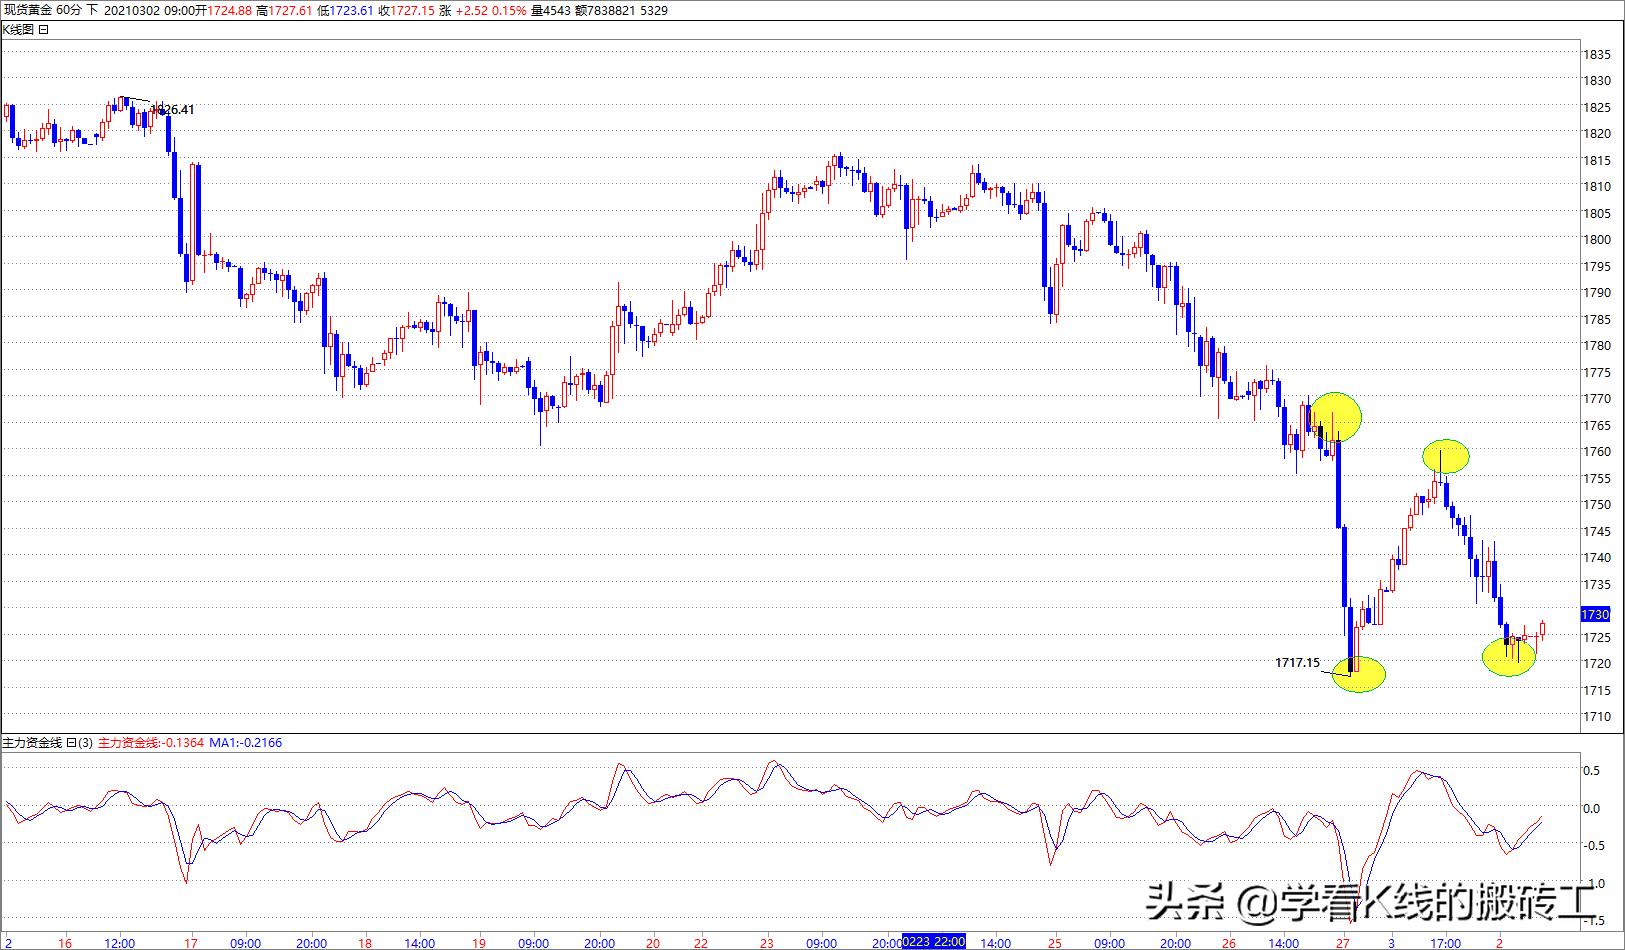Click the 1835 price axis label
The width and height of the screenshot is (1625, 950).
[x=1596, y=55]
